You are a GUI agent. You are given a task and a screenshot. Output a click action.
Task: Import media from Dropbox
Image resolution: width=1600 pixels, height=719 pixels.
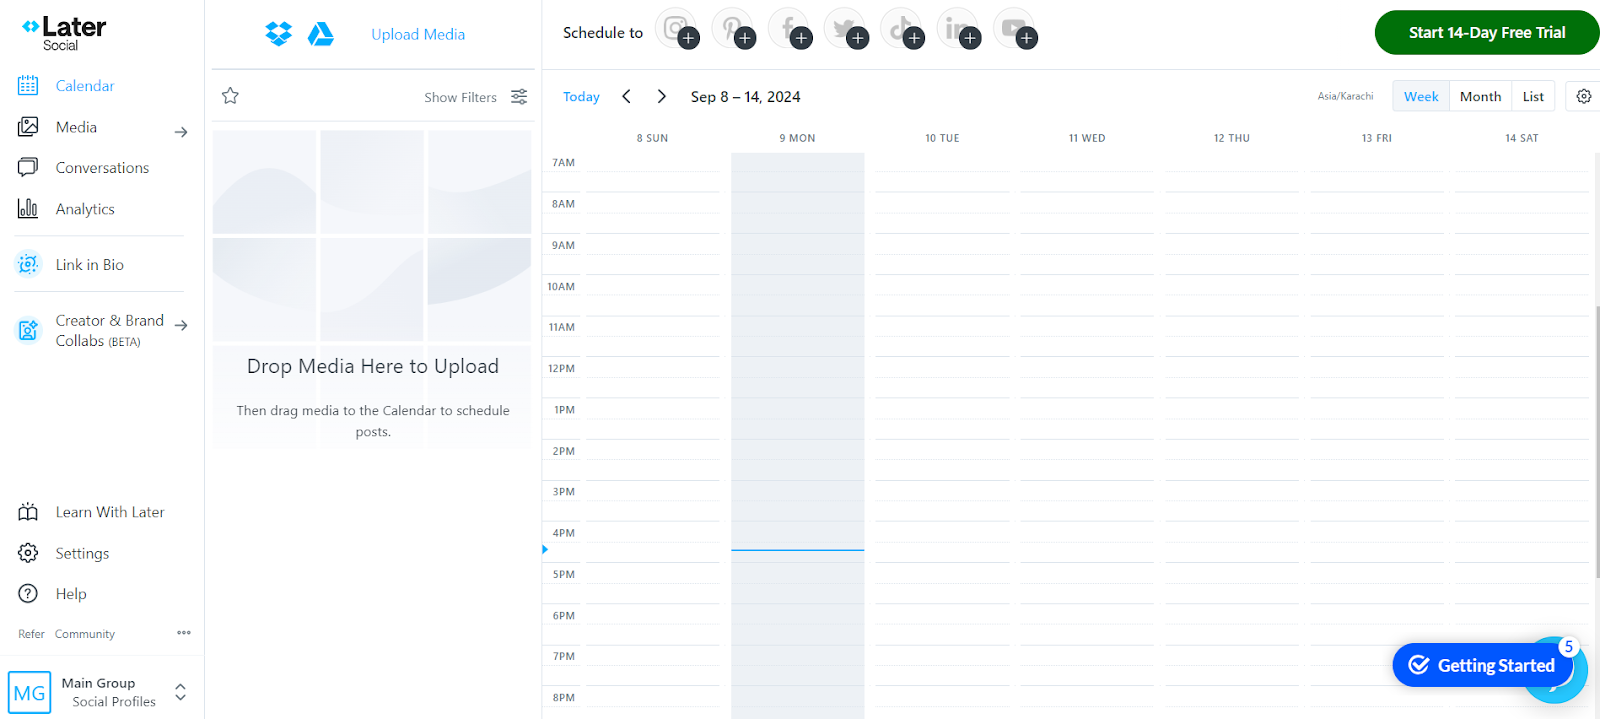tap(278, 34)
